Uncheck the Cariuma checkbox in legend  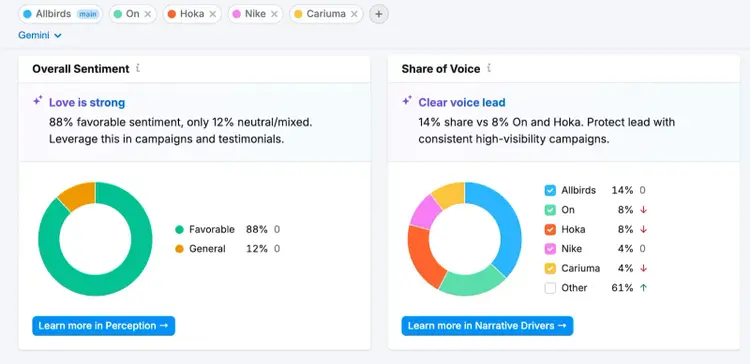(x=550, y=268)
